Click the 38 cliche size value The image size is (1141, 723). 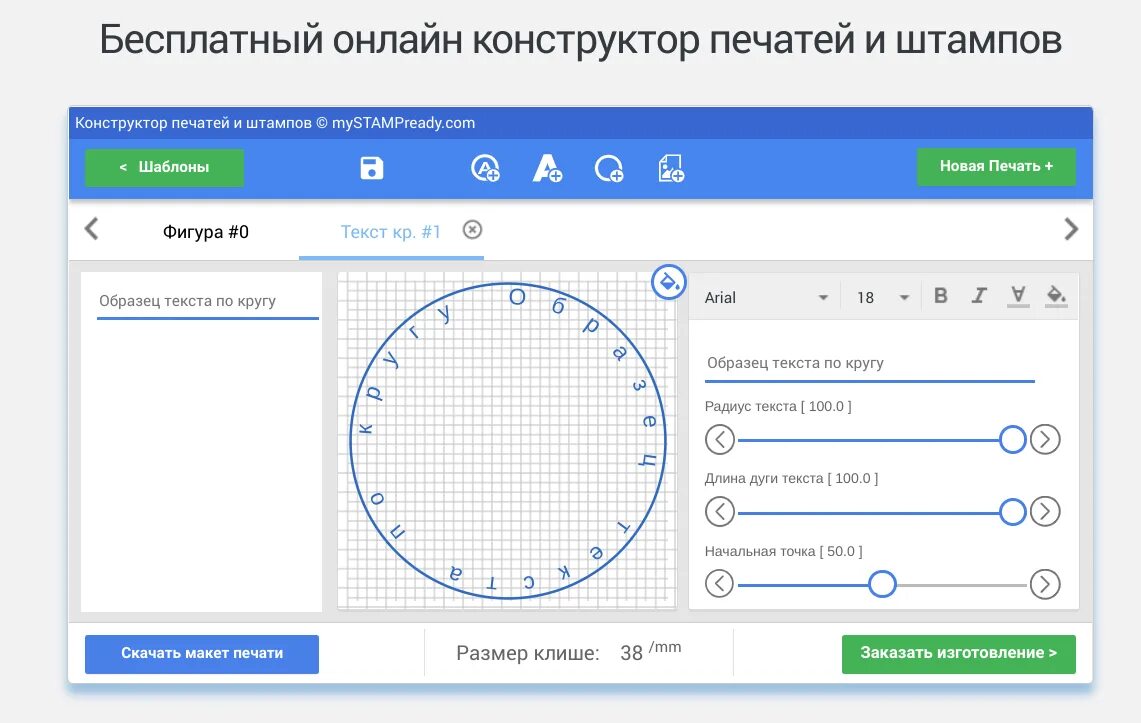point(631,653)
